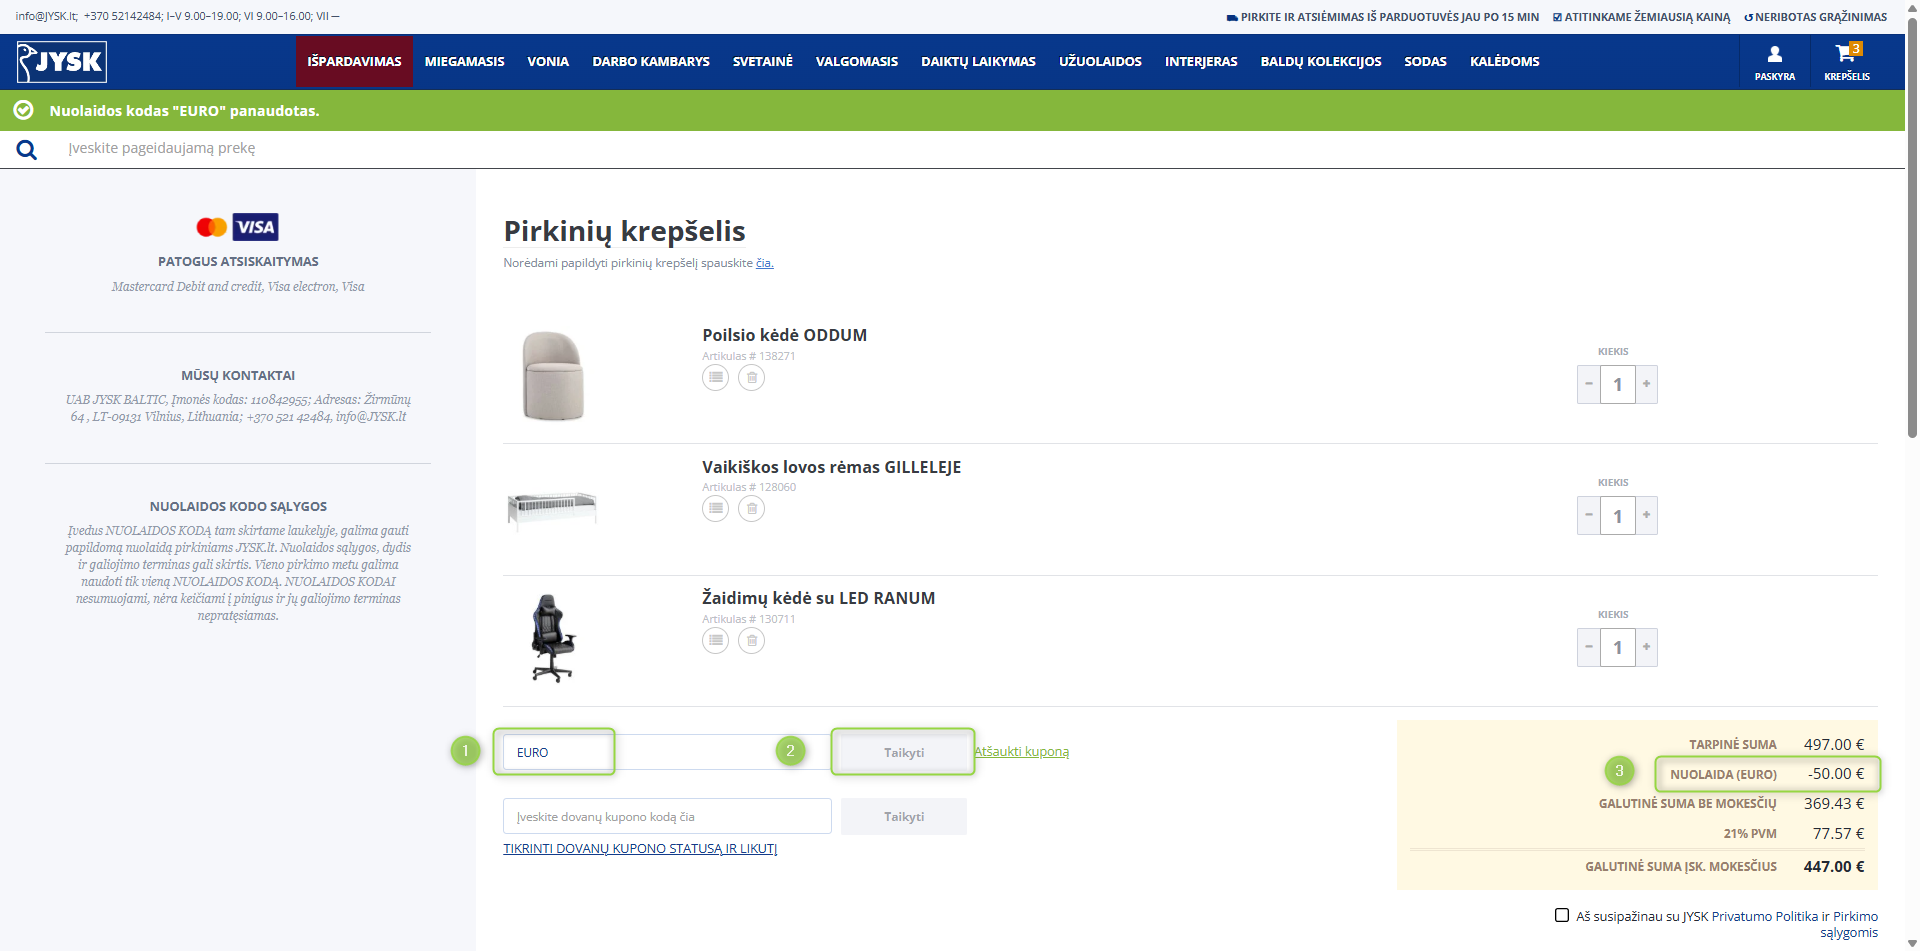Open Vaikiškos lovos rėmas GILLELEJE title

click(x=831, y=467)
